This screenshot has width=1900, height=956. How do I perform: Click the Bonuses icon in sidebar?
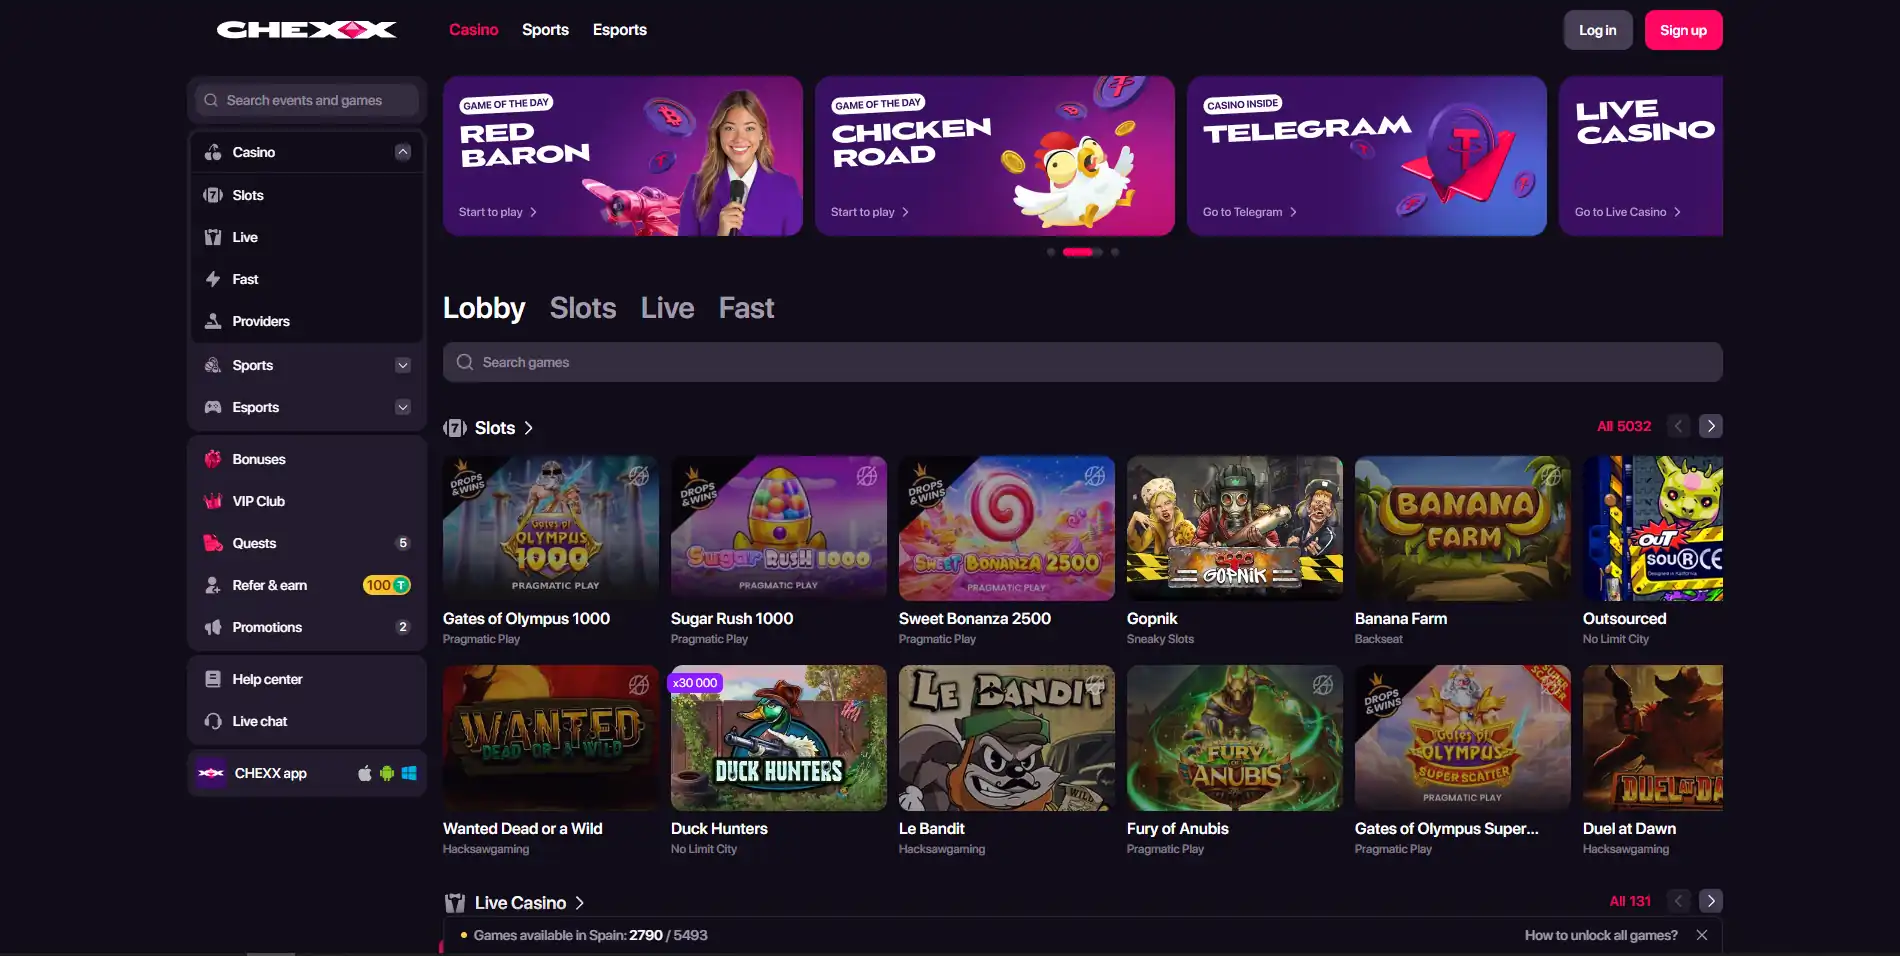point(213,459)
